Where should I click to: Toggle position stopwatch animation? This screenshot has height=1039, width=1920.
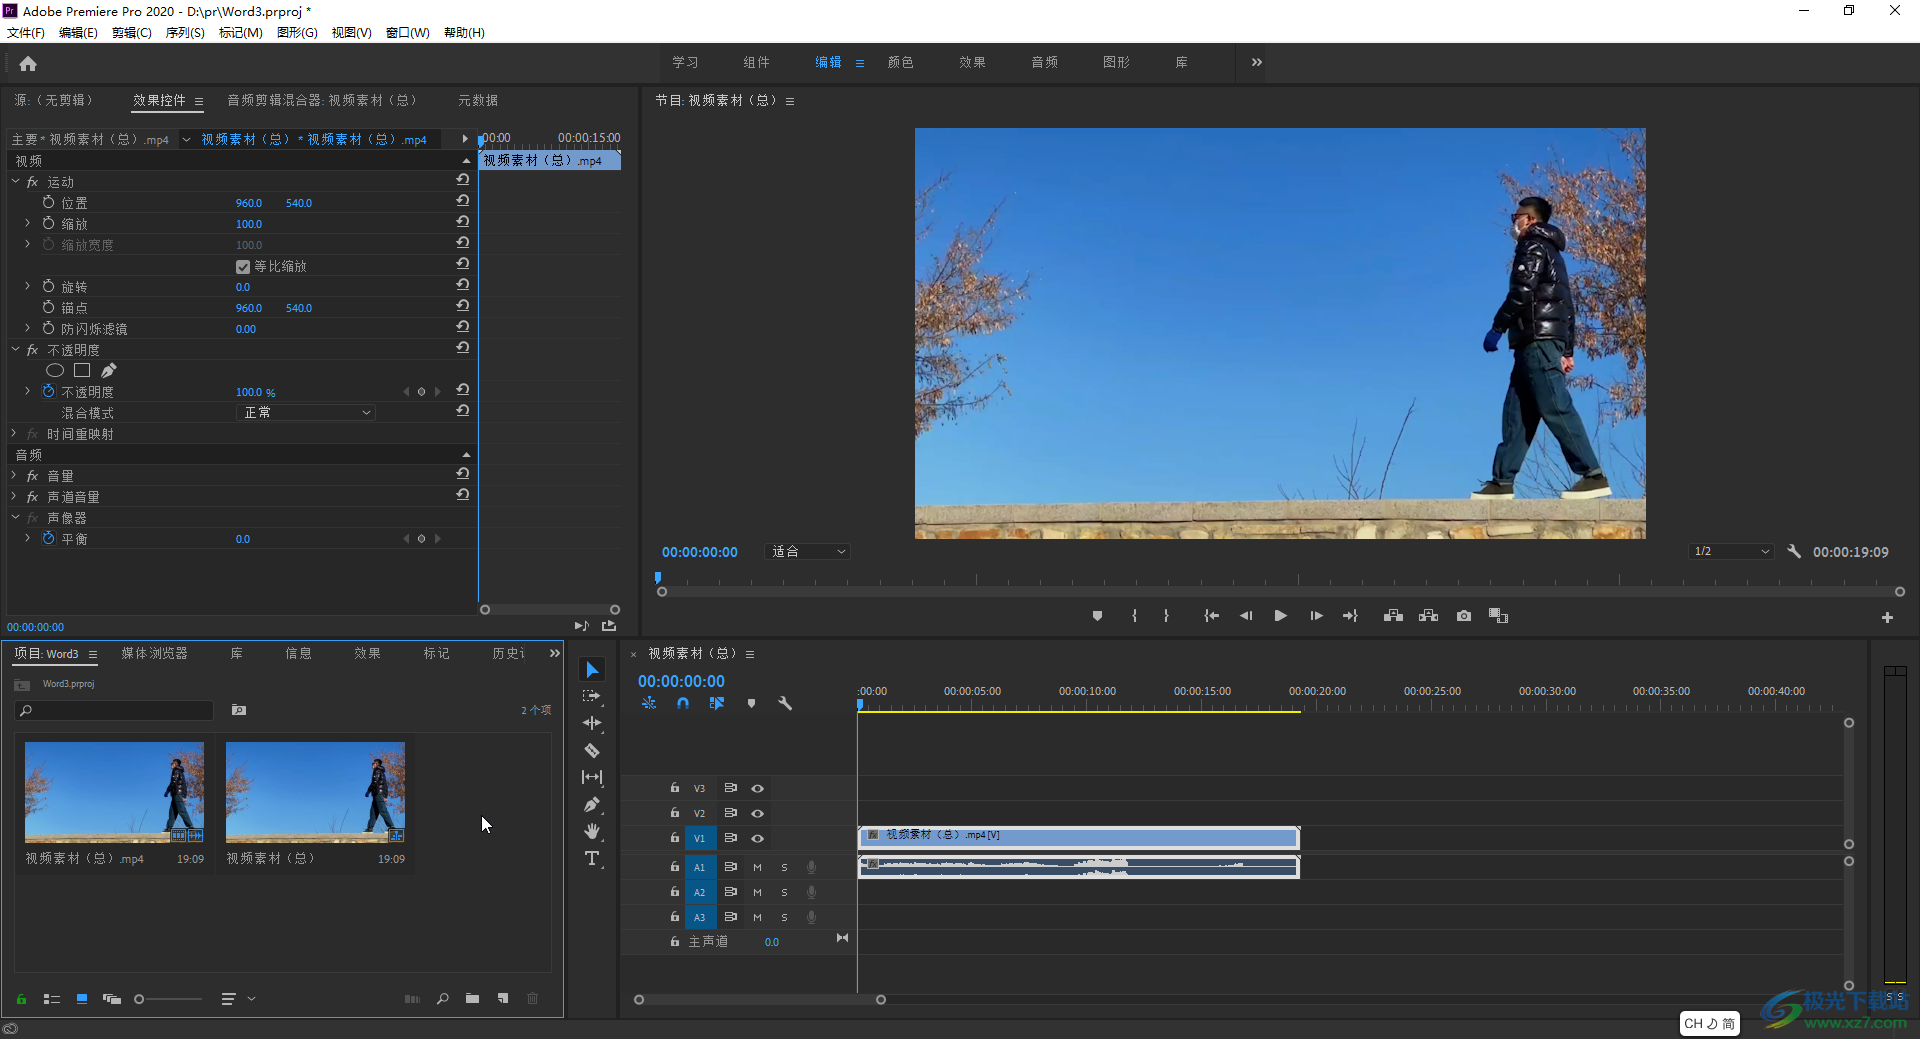[48, 202]
